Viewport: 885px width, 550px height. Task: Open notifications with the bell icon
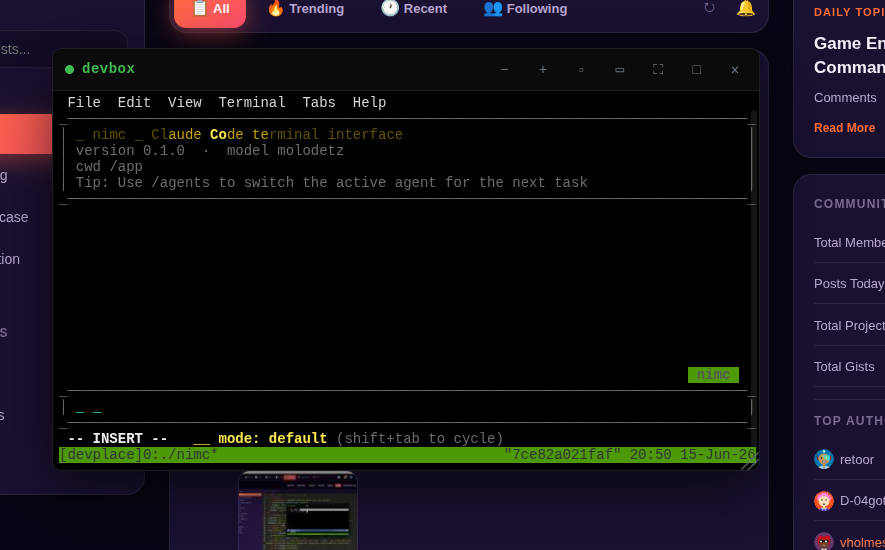746,8
